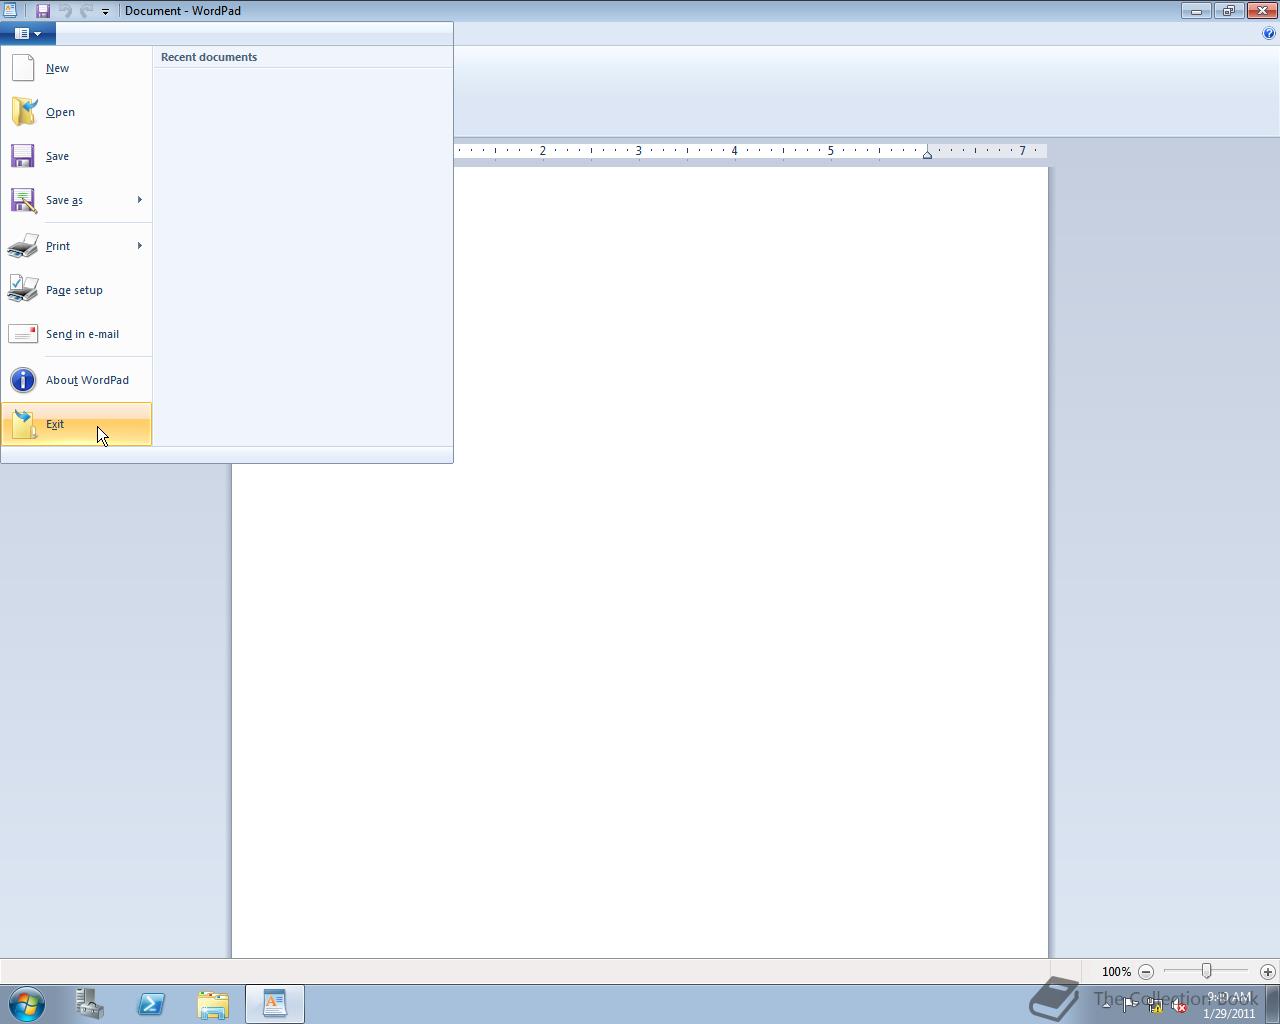Click the New document page icon
Image resolution: width=1280 pixels, height=1024 pixels.
click(23, 68)
